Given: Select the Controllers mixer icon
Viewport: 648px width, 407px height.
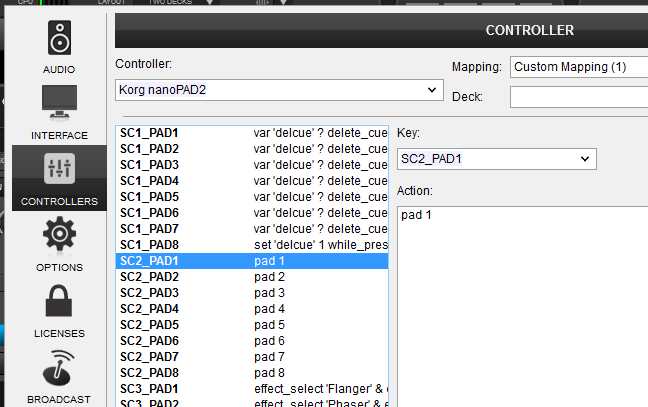Looking at the screenshot, I should tap(59, 169).
